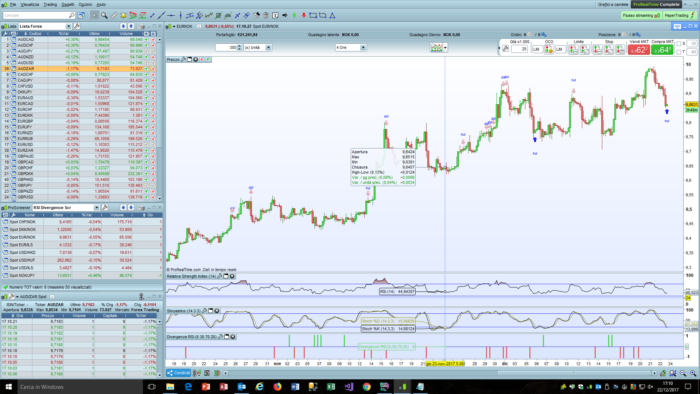Open Windows Start menu

coord(8,386)
